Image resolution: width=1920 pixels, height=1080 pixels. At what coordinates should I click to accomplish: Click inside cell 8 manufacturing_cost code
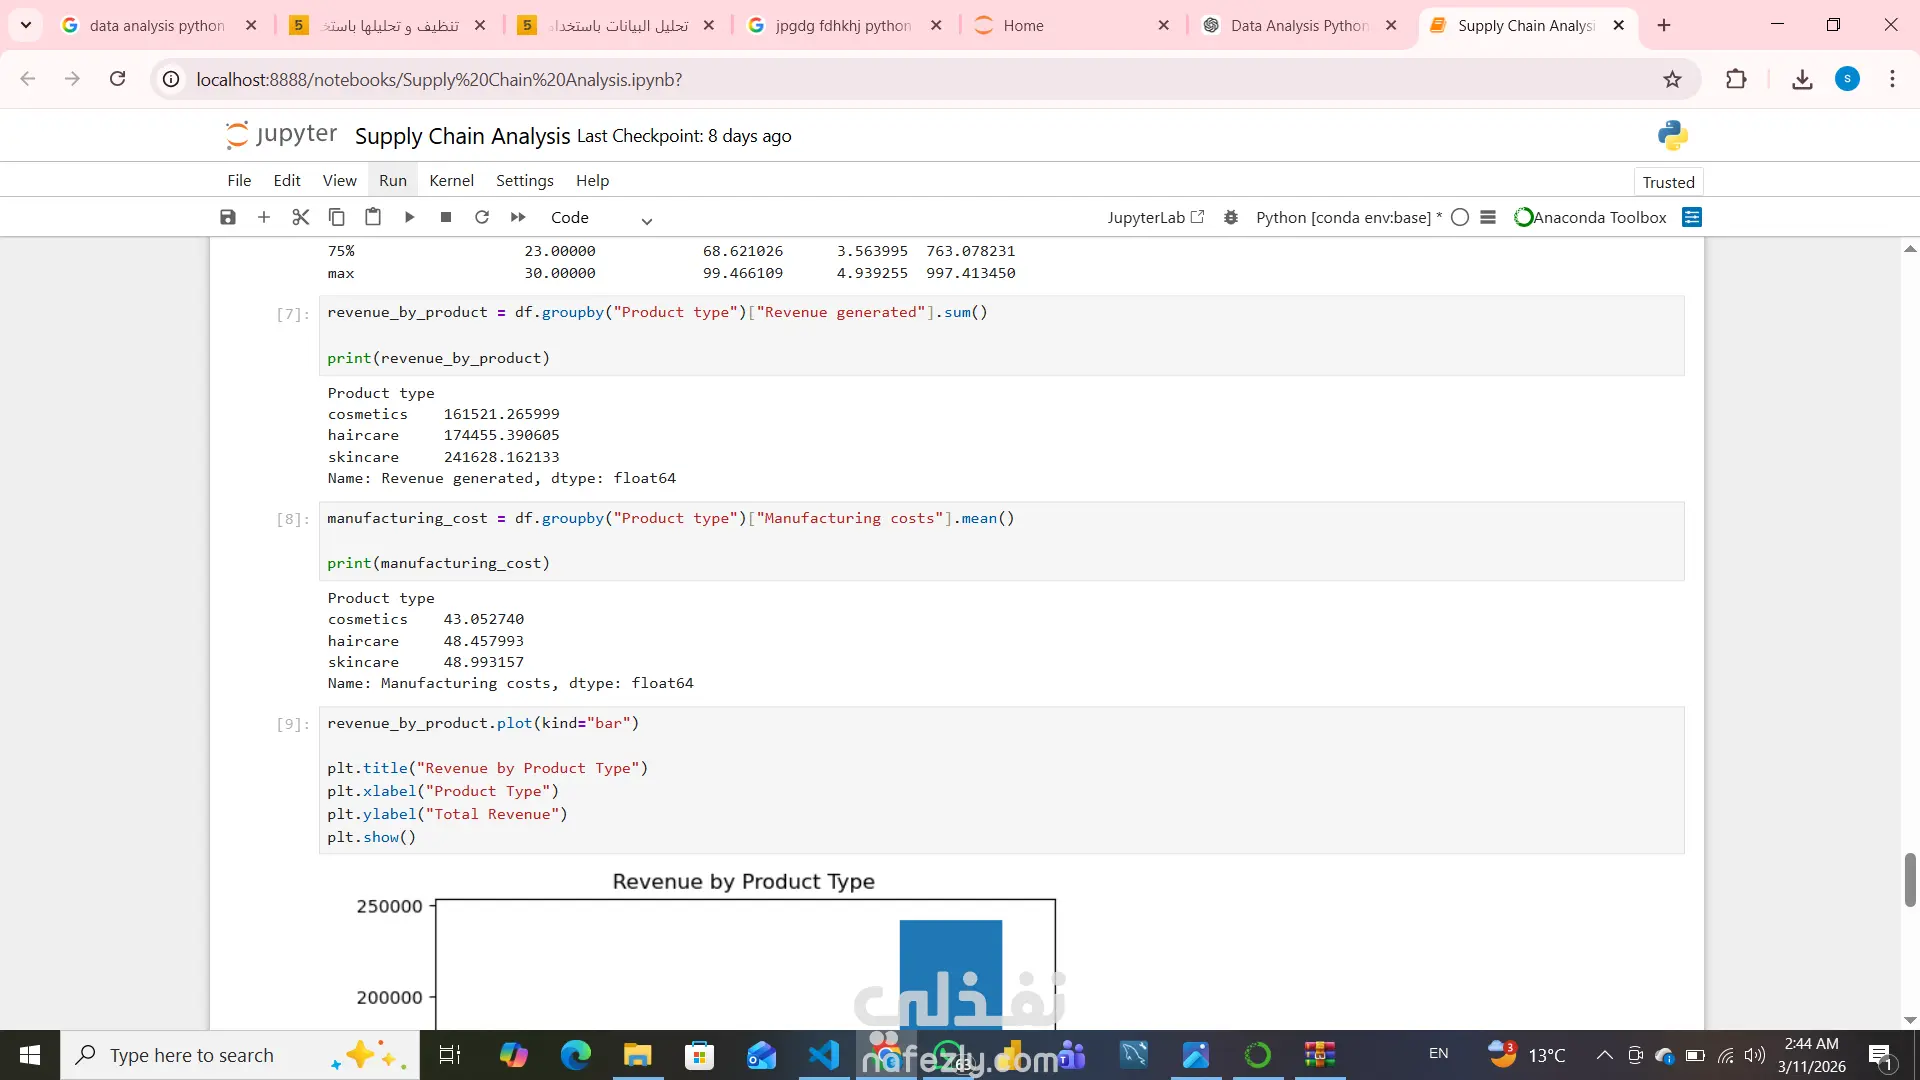click(1001, 541)
